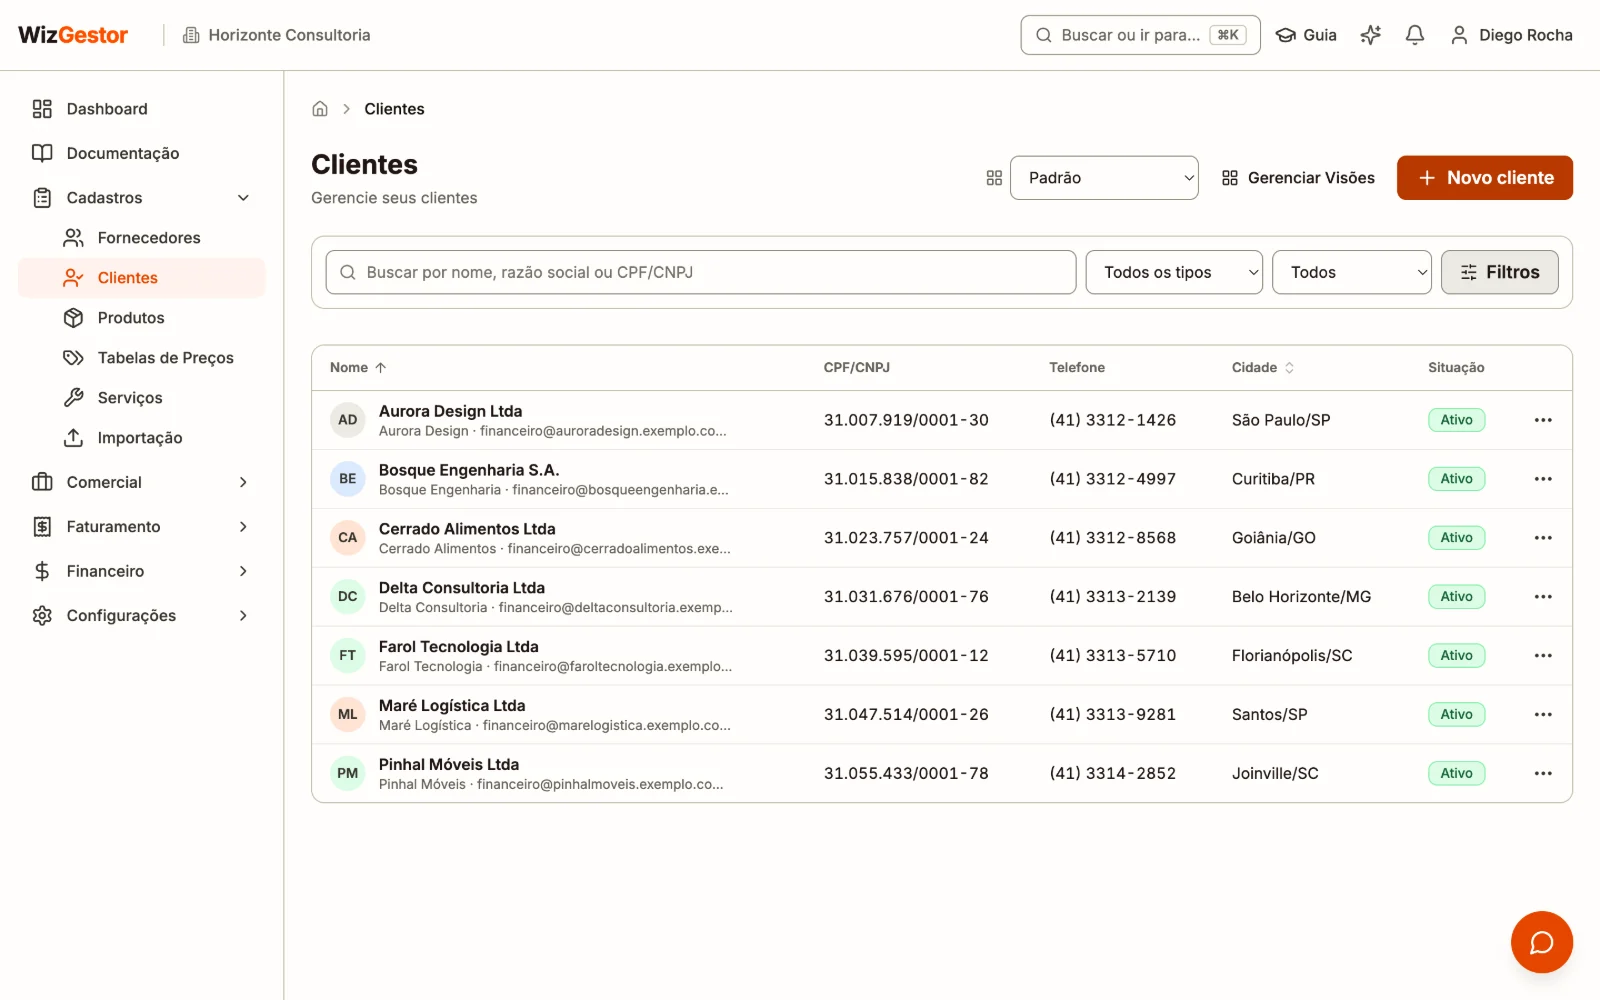The width and height of the screenshot is (1600, 1000).
Task: Go to Produtos in sidebar
Action: click(x=141, y=318)
